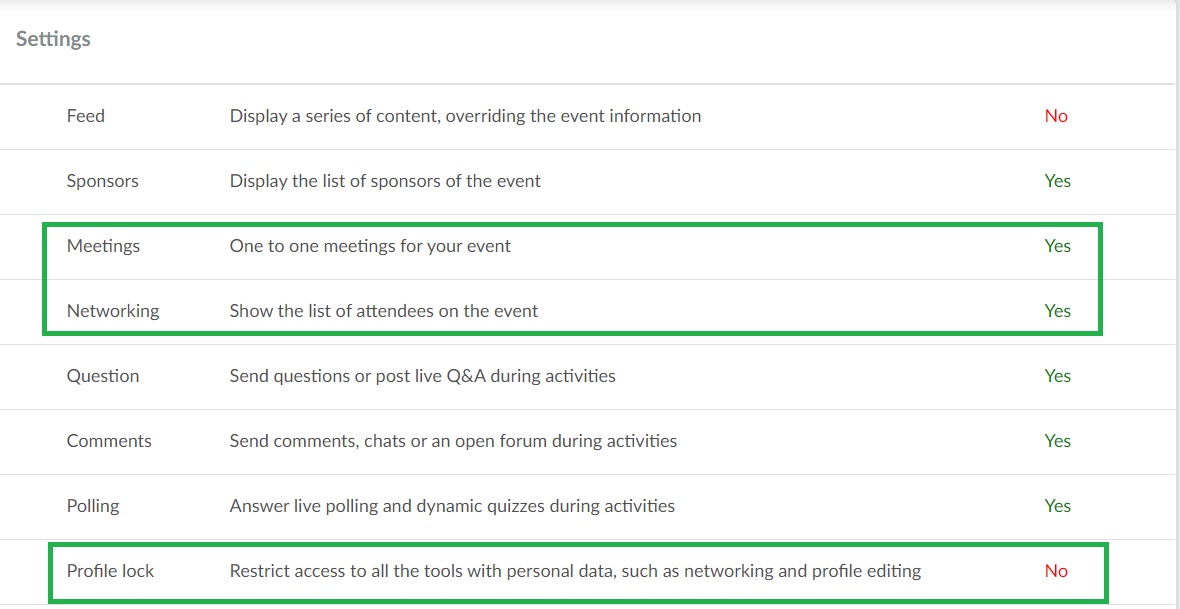Select the Networking setting label
This screenshot has height=609, width=1180.
[x=113, y=311]
